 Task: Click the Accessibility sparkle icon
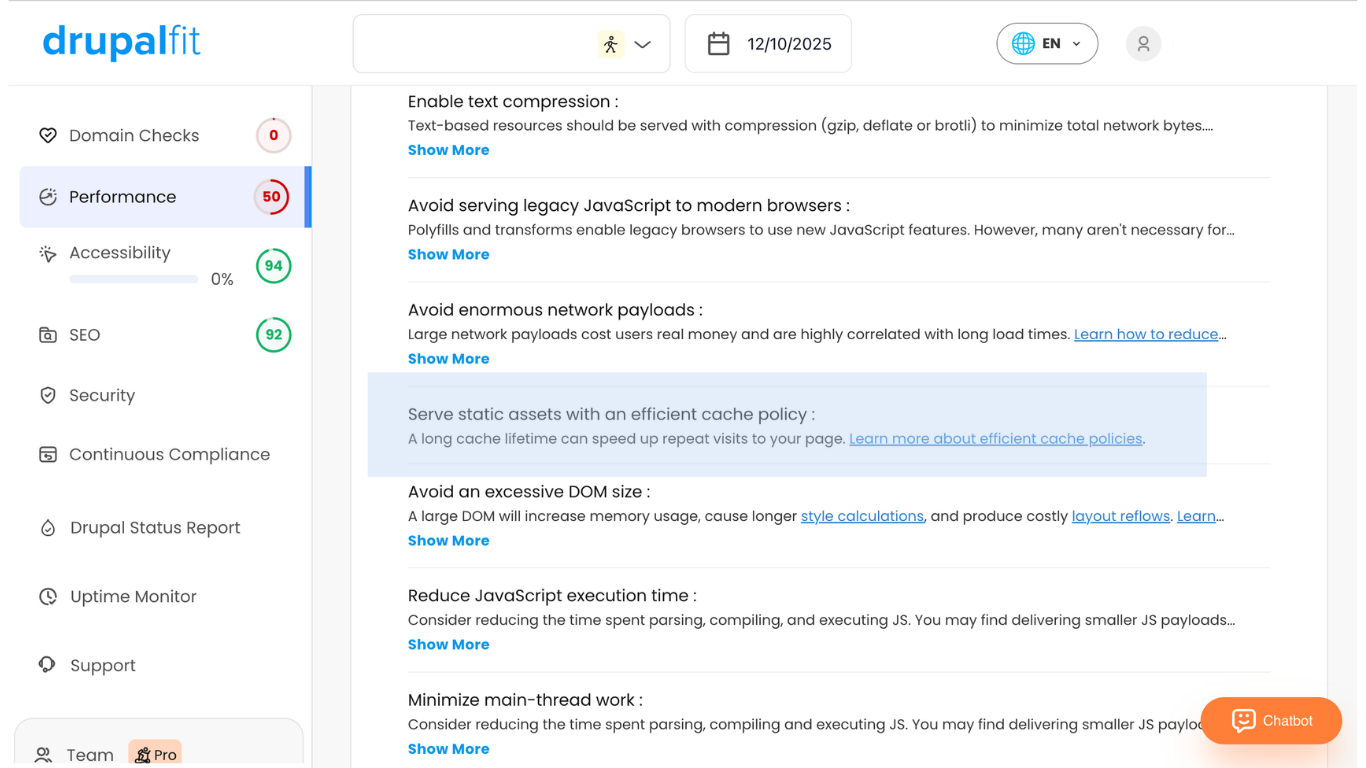(x=48, y=254)
